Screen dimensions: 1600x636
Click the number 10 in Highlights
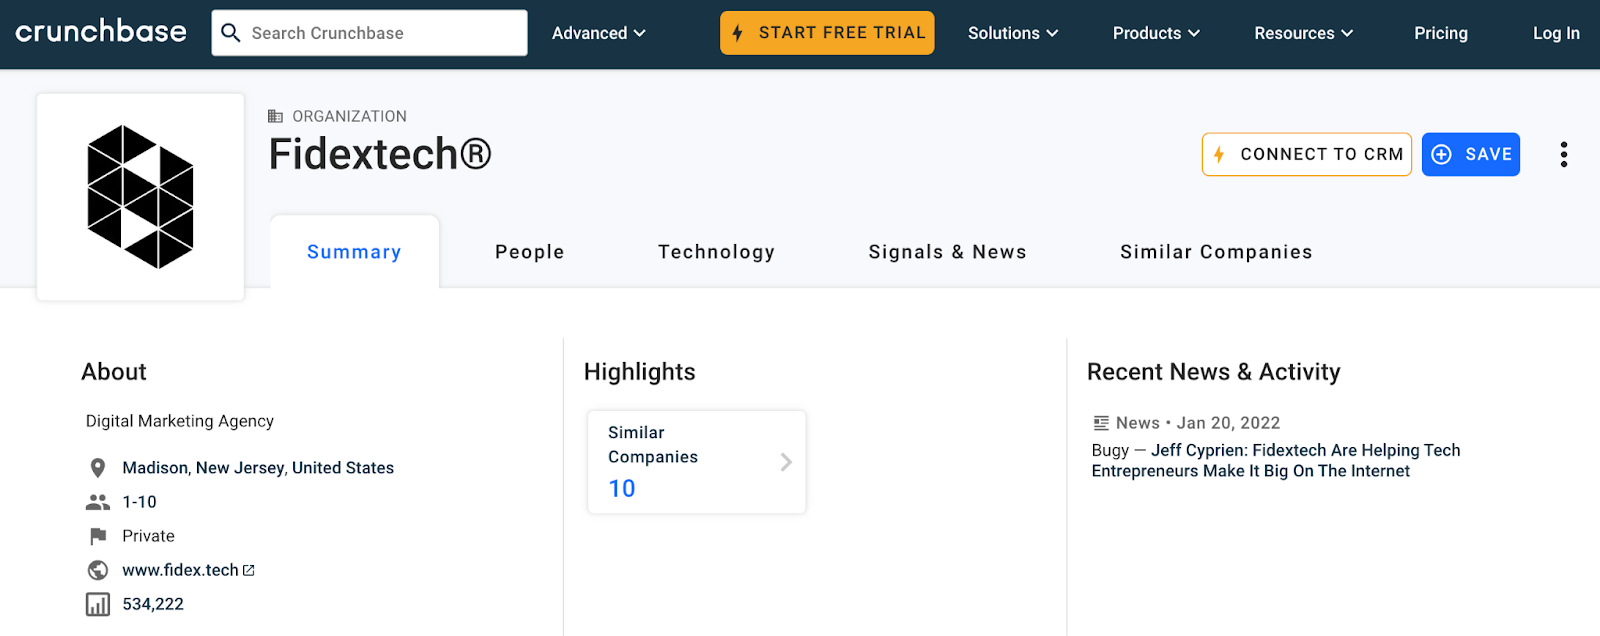tap(622, 489)
